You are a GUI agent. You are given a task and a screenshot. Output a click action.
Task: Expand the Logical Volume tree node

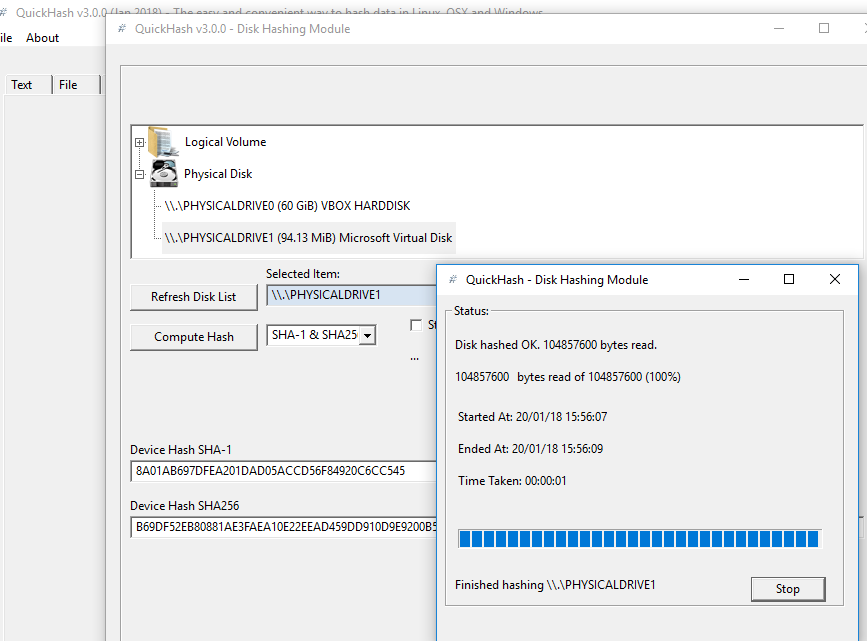pyautogui.click(x=140, y=142)
